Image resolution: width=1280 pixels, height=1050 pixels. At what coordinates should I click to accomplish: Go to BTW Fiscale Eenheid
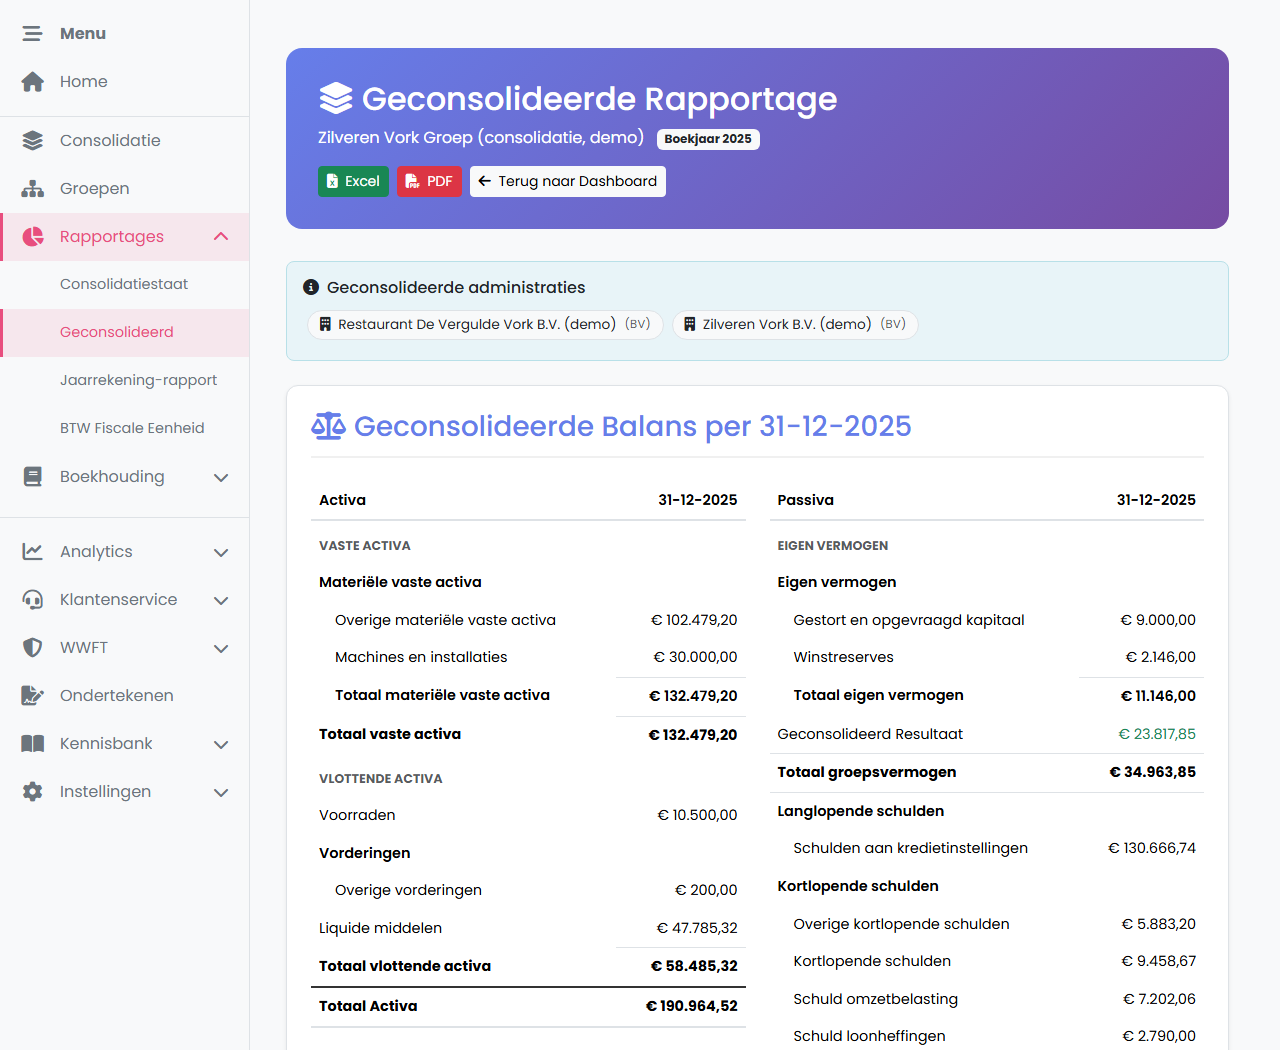pyautogui.click(x=124, y=428)
